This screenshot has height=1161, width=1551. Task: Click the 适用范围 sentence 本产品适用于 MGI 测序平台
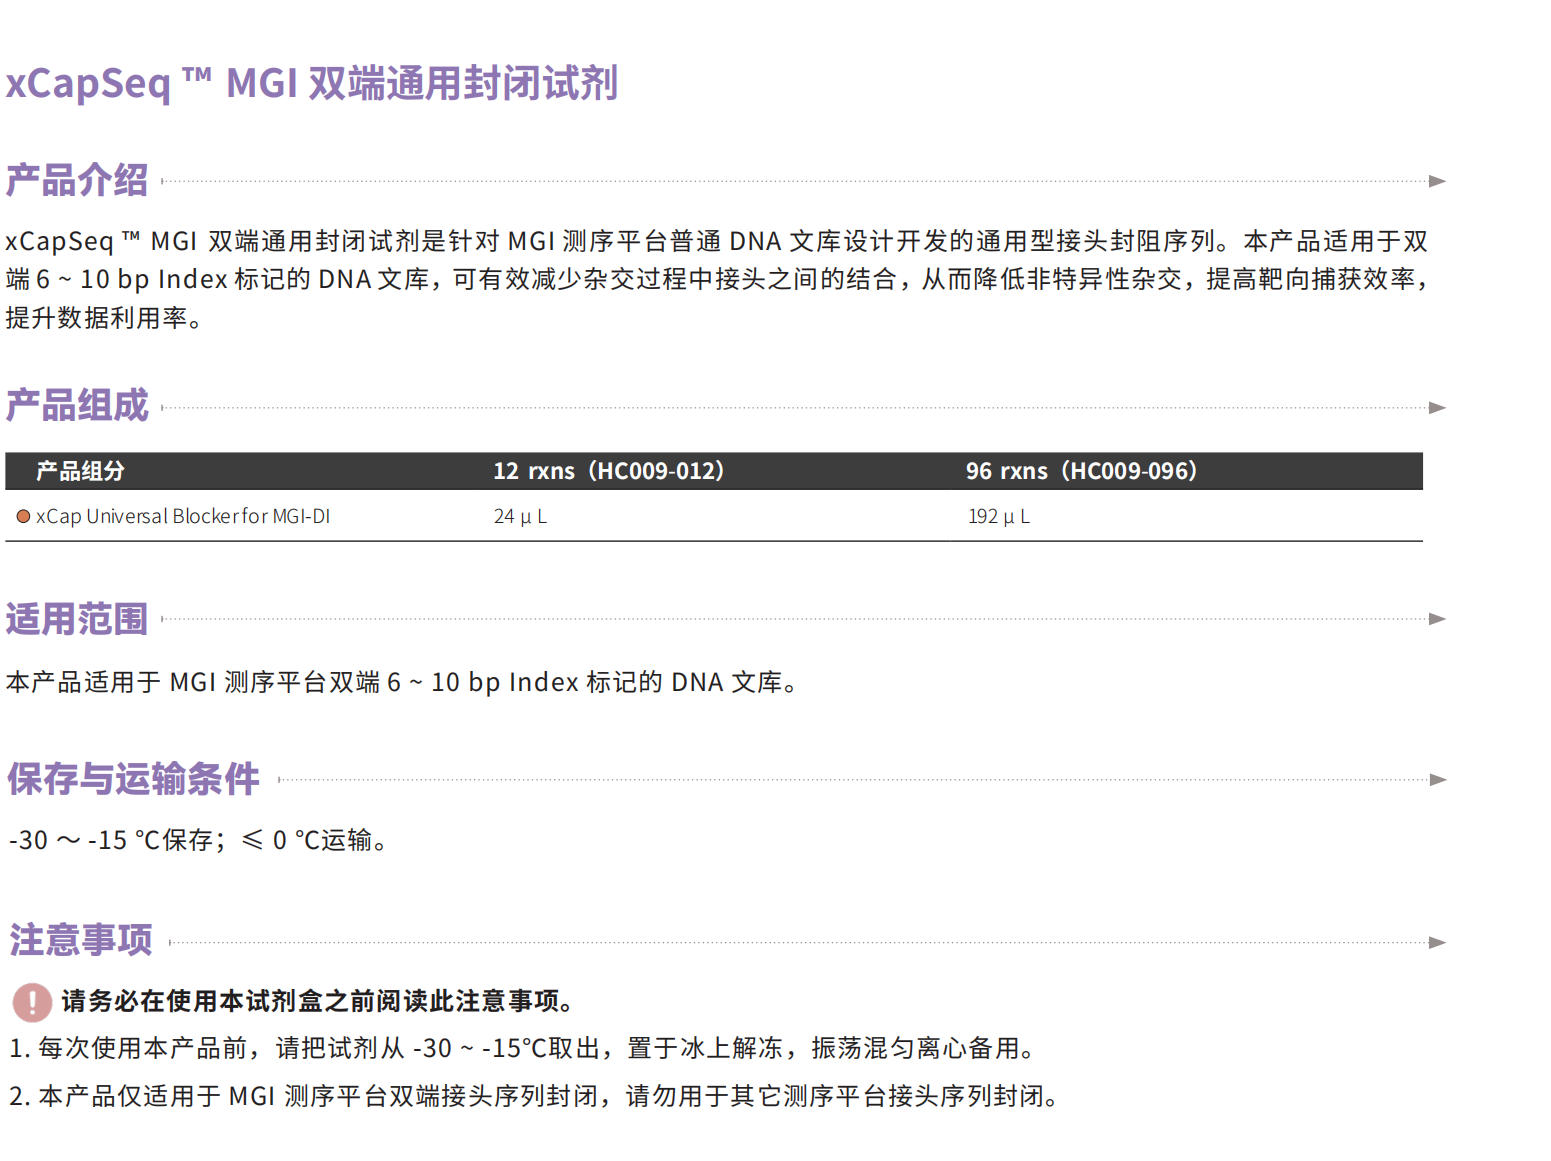(x=401, y=682)
